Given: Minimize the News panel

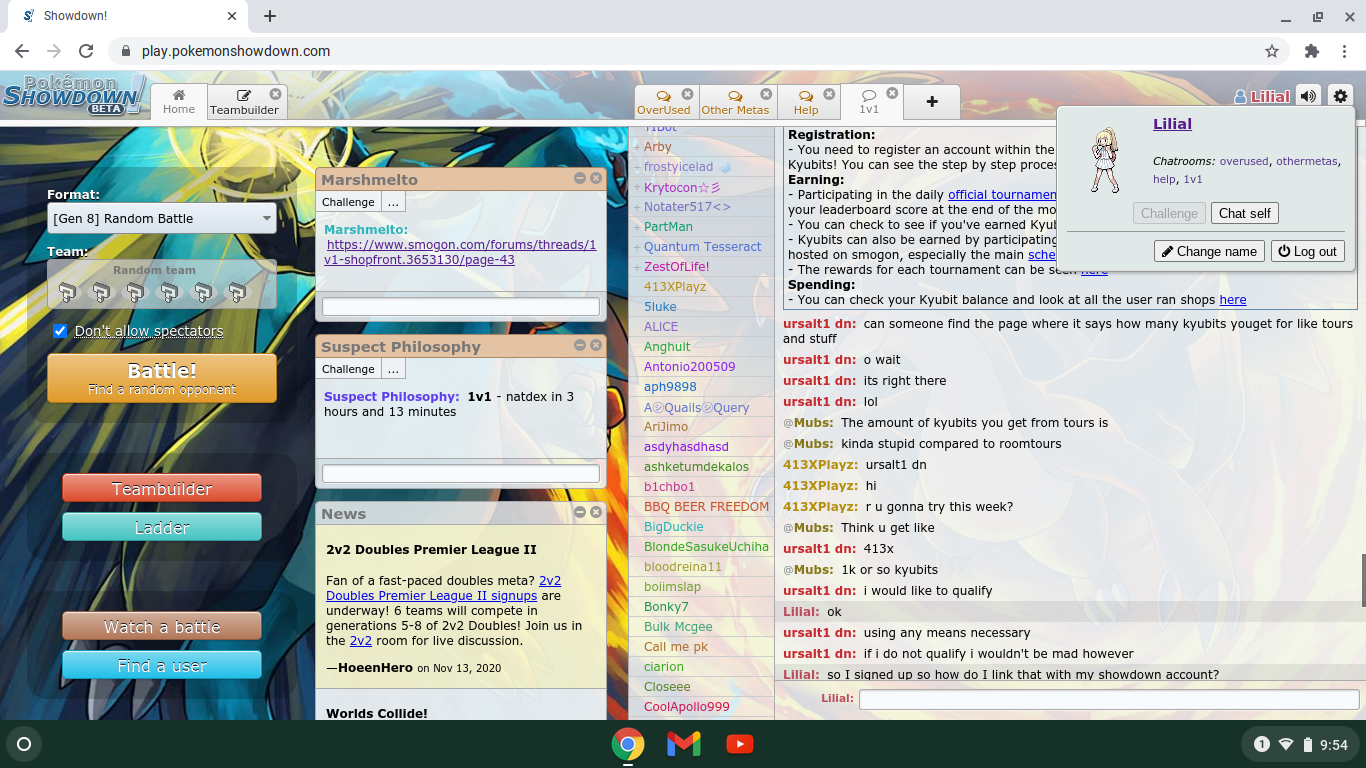Looking at the screenshot, I should (580, 512).
